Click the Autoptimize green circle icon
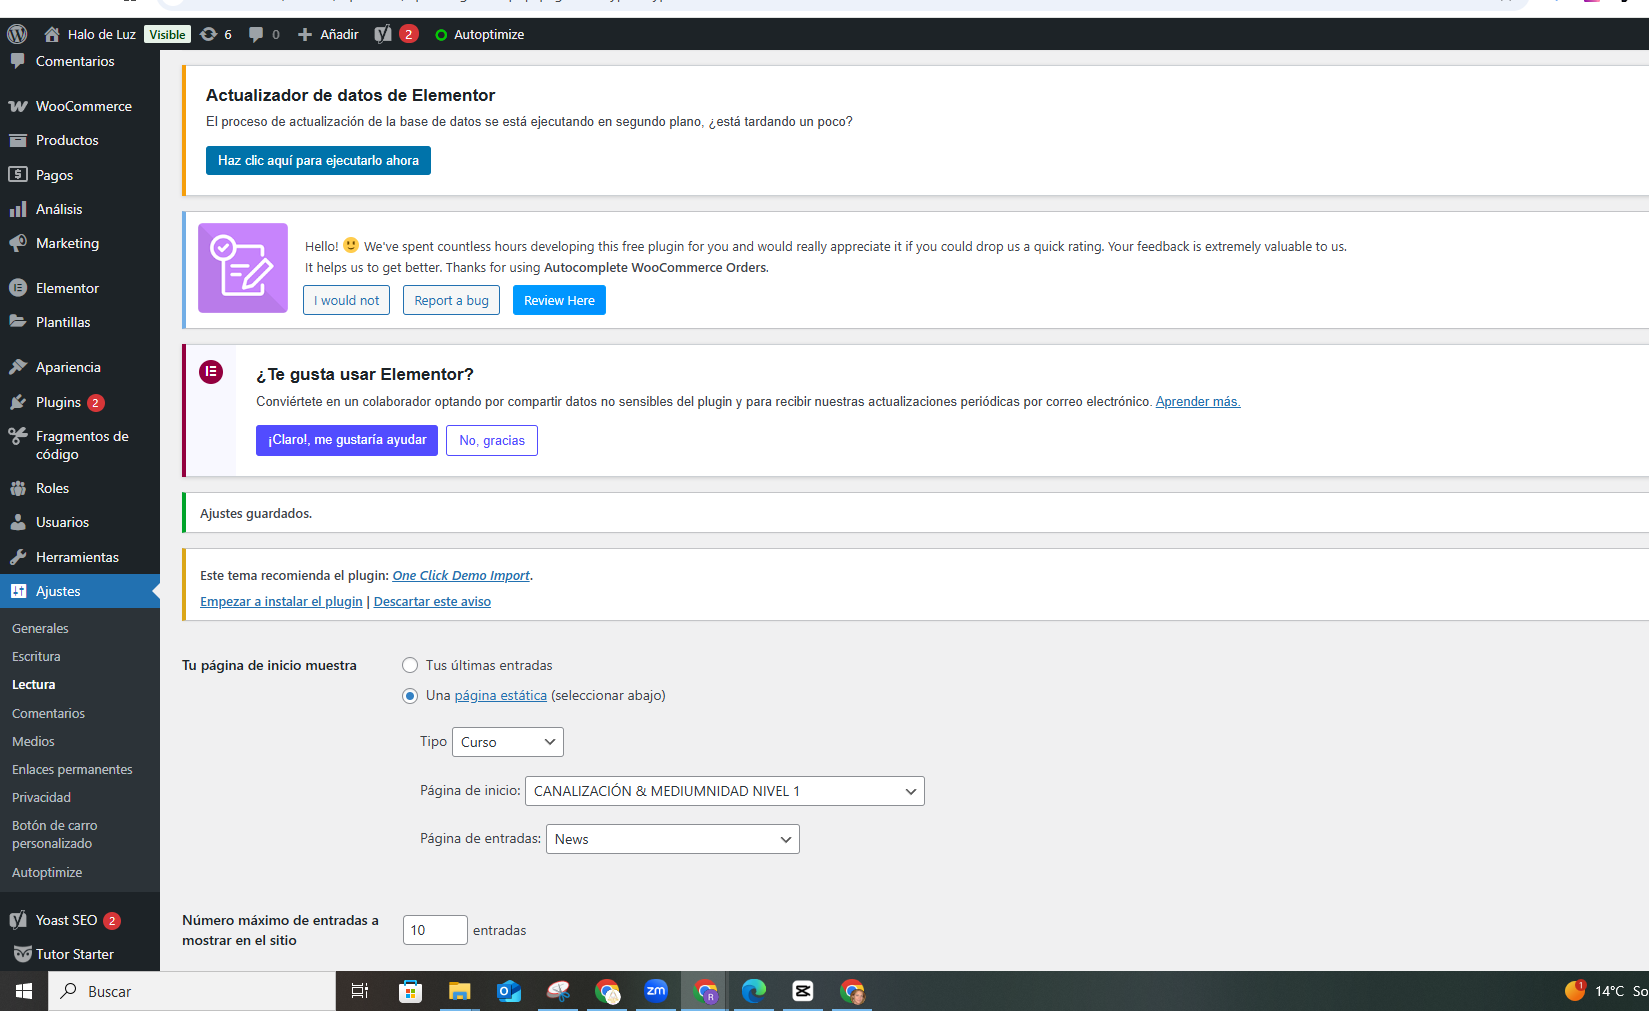This screenshot has width=1649, height=1011. pyautogui.click(x=441, y=34)
